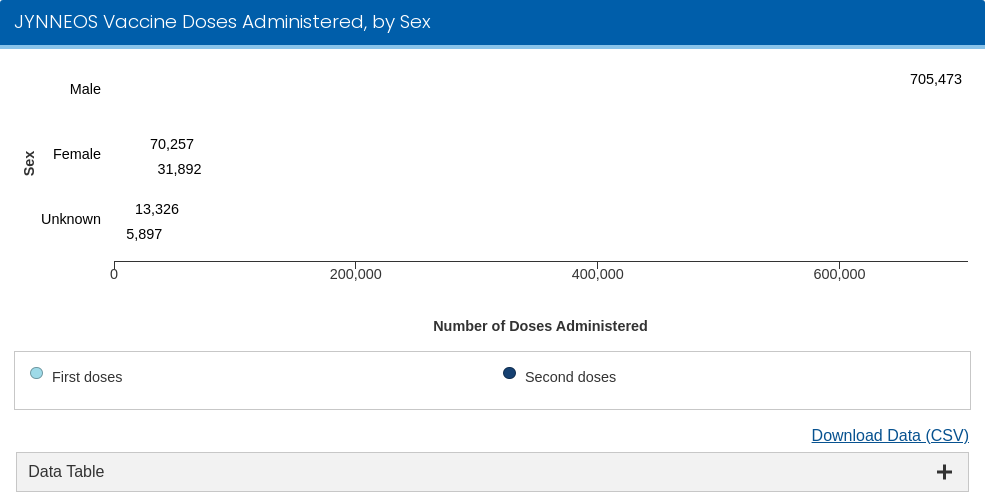This screenshot has width=985, height=492.
Task: Click the 600,000 axis tick label
Action: pyautogui.click(x=839, y=275)
